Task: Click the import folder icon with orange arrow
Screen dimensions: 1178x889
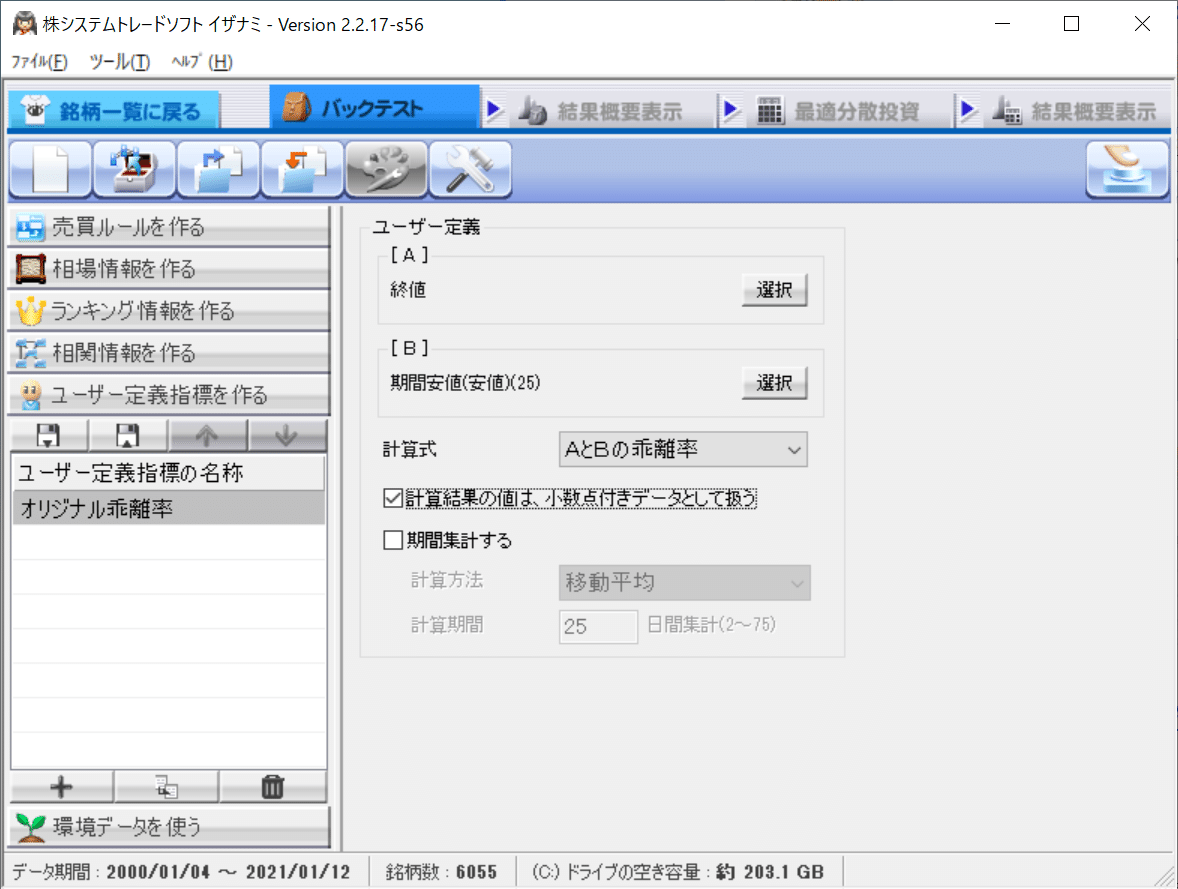Action: pyautogui.click(x=302, y=170)
